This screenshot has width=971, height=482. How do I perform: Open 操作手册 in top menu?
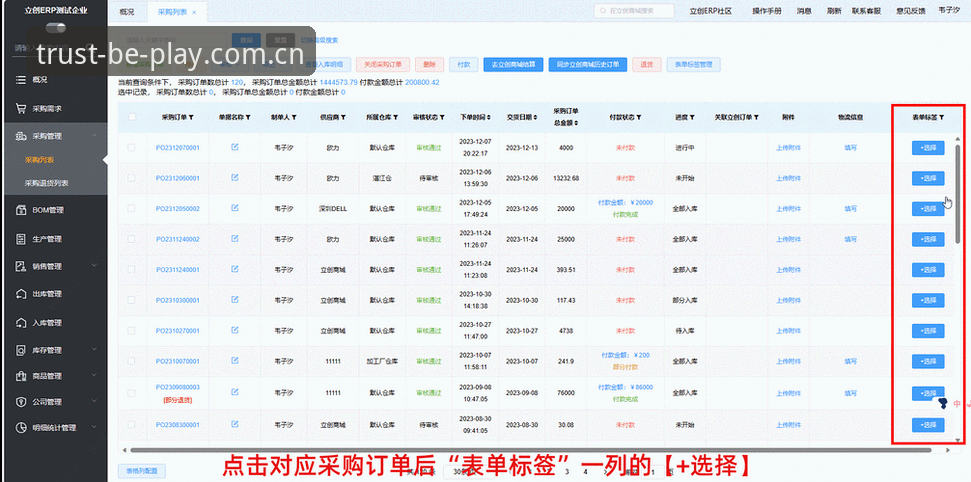(x=767, y=11)
